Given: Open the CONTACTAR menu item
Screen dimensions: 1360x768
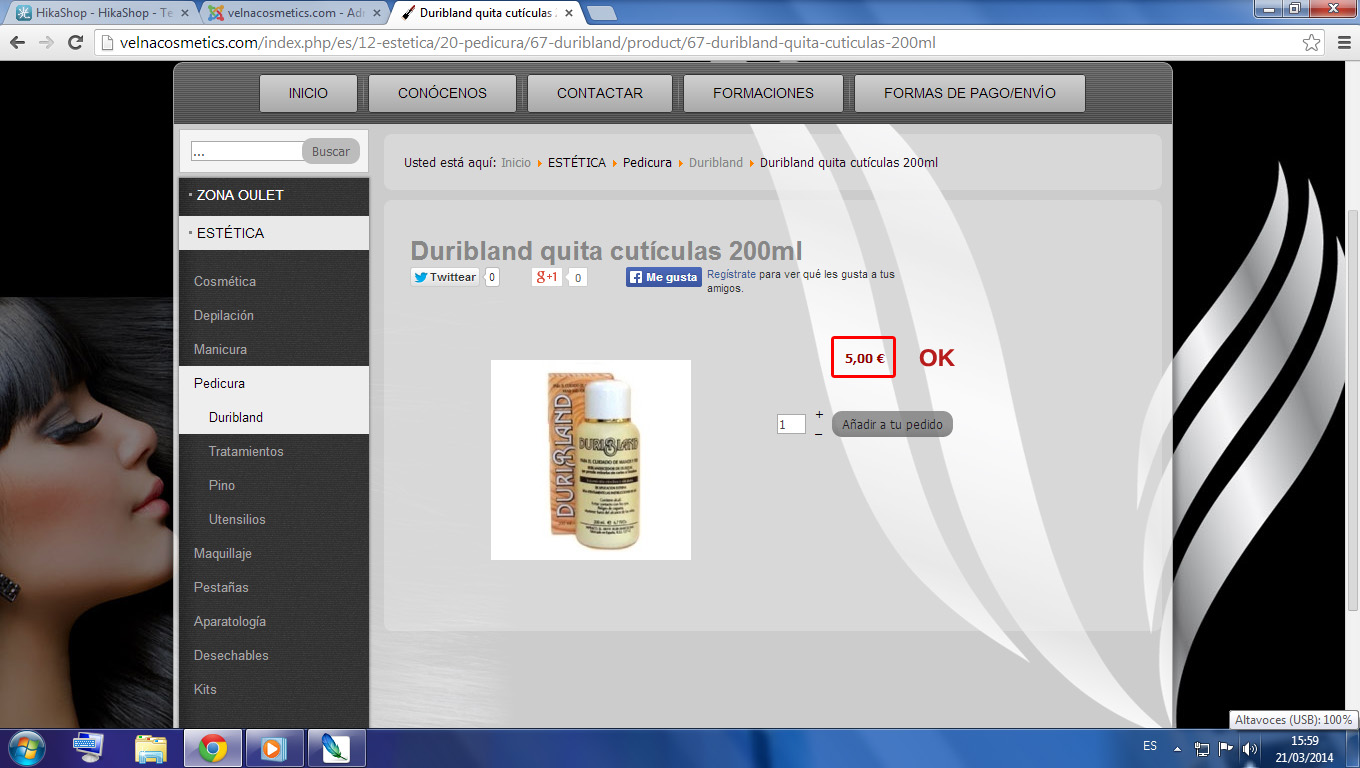Looking at the screenshot, I should [x=600, y=93].
